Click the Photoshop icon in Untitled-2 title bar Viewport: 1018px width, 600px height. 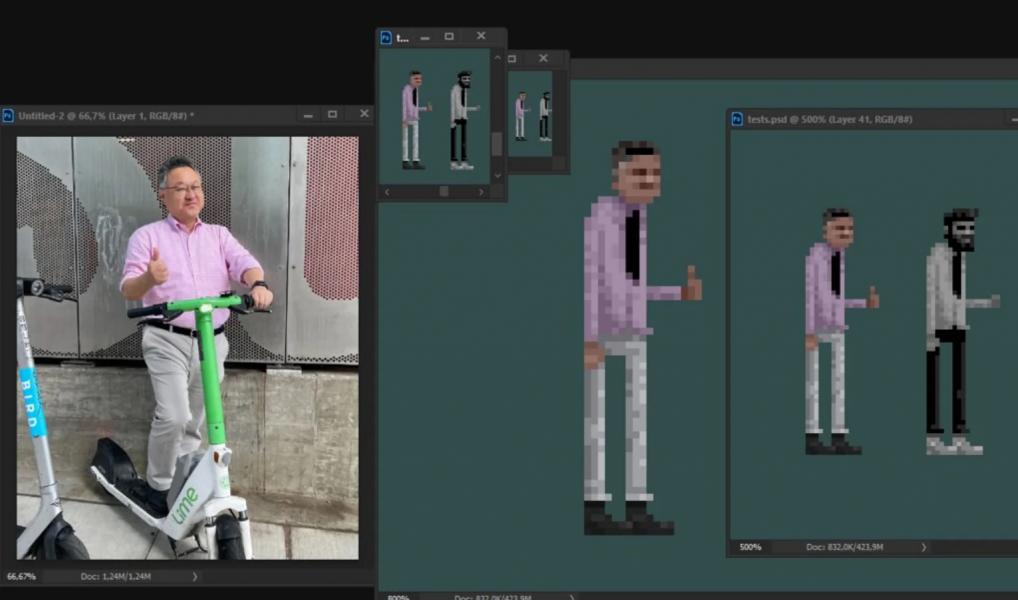pyautogui.click(x=8, y=116)
